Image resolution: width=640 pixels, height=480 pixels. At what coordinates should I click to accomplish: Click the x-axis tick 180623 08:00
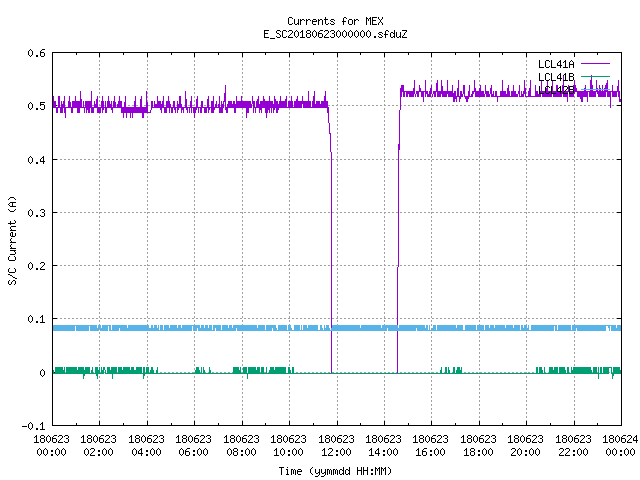coord(242,446)
